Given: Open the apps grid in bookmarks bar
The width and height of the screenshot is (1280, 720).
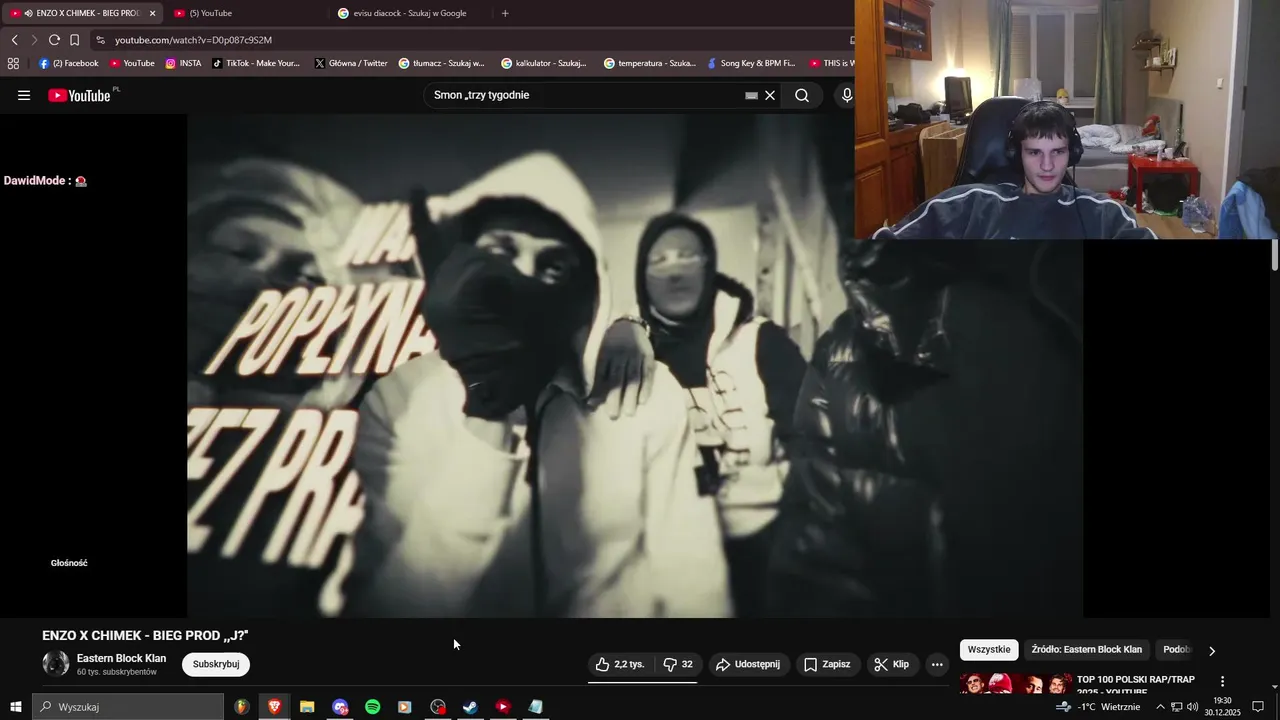Looking at the screenshot, I should pos(13,63).
